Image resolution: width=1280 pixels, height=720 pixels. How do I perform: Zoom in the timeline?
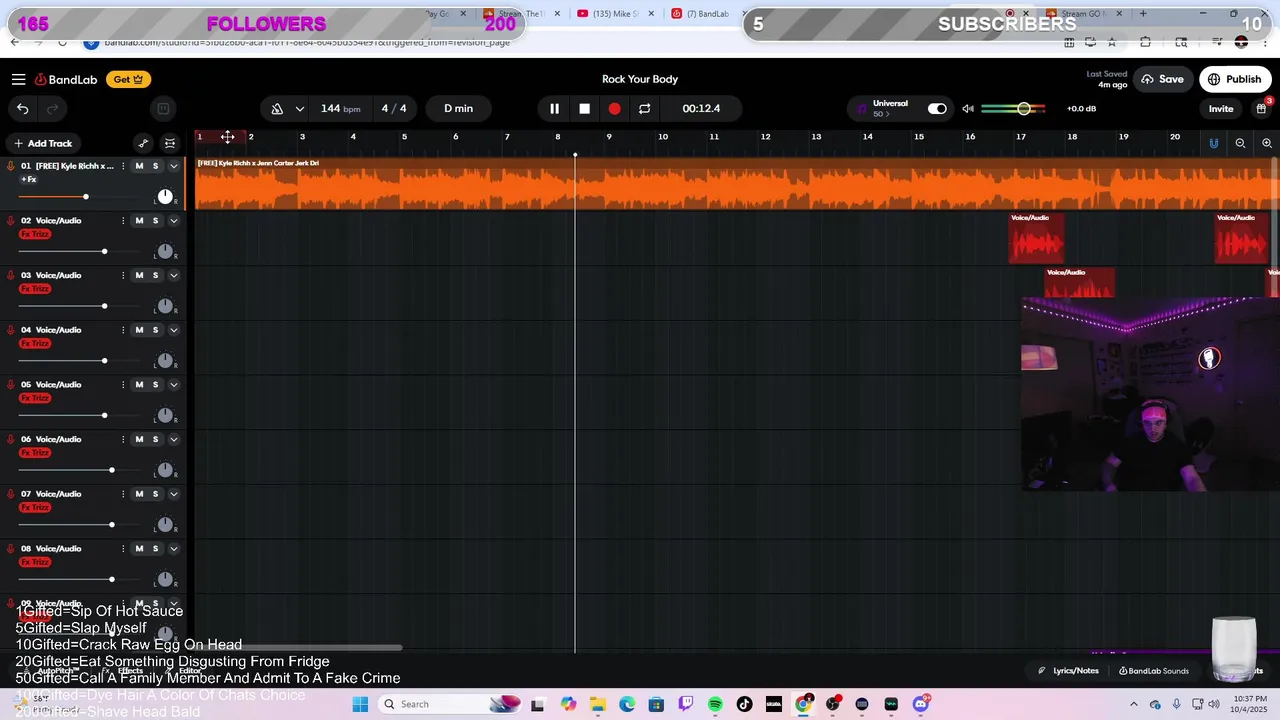pos(1267,143)
